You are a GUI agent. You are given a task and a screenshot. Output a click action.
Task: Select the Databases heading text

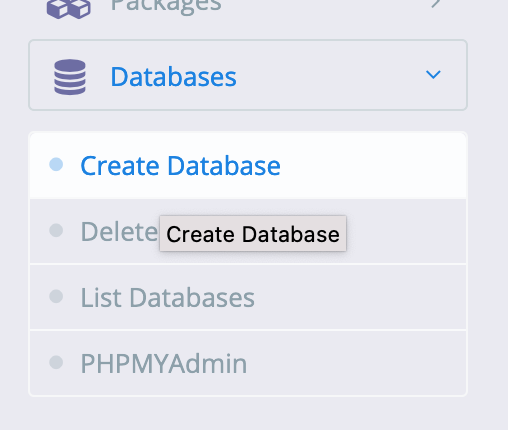[x=173, y=77]
